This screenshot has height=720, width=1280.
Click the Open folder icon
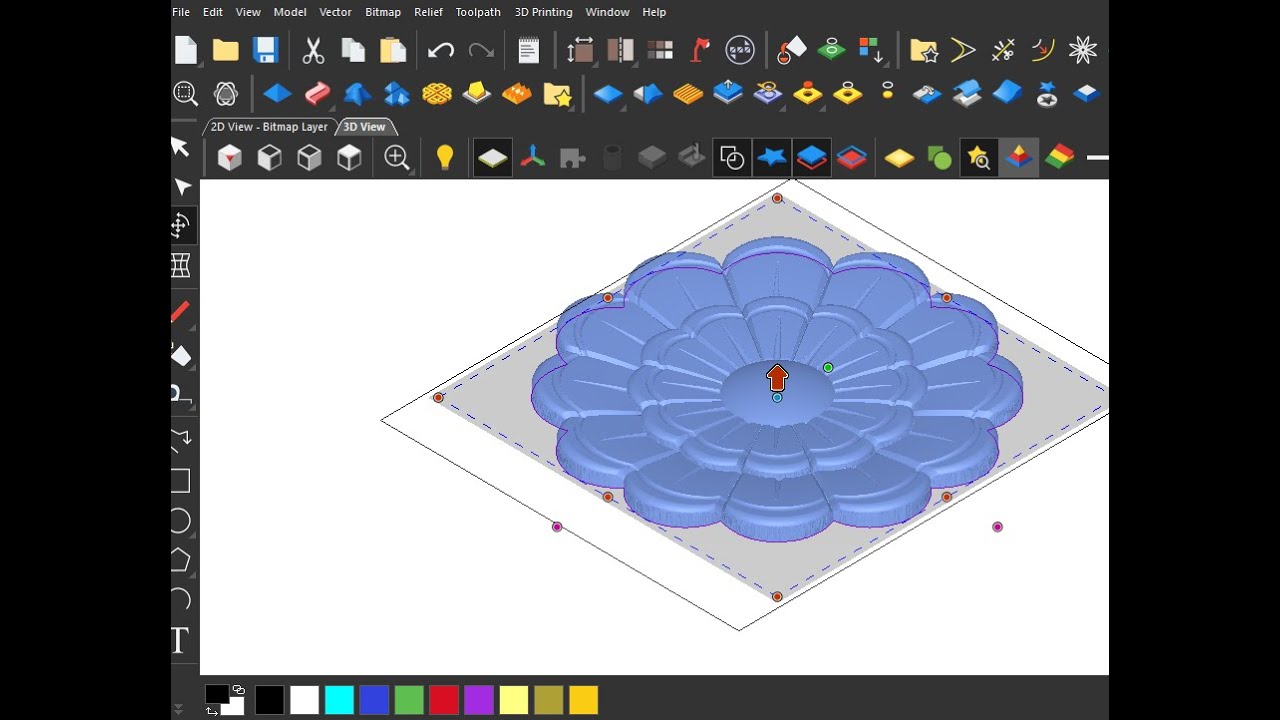[x=226, y=50]
